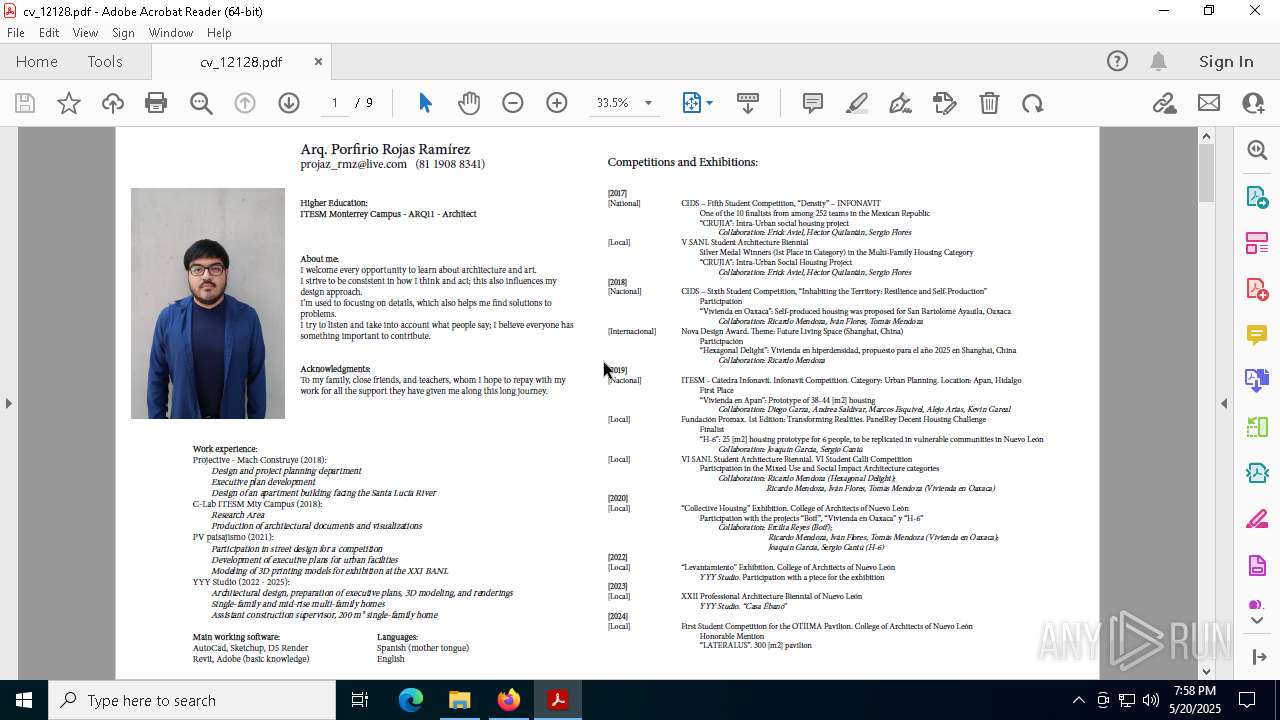Click the profile photo in the CV
1280x720 pixels.
point(208,303)
